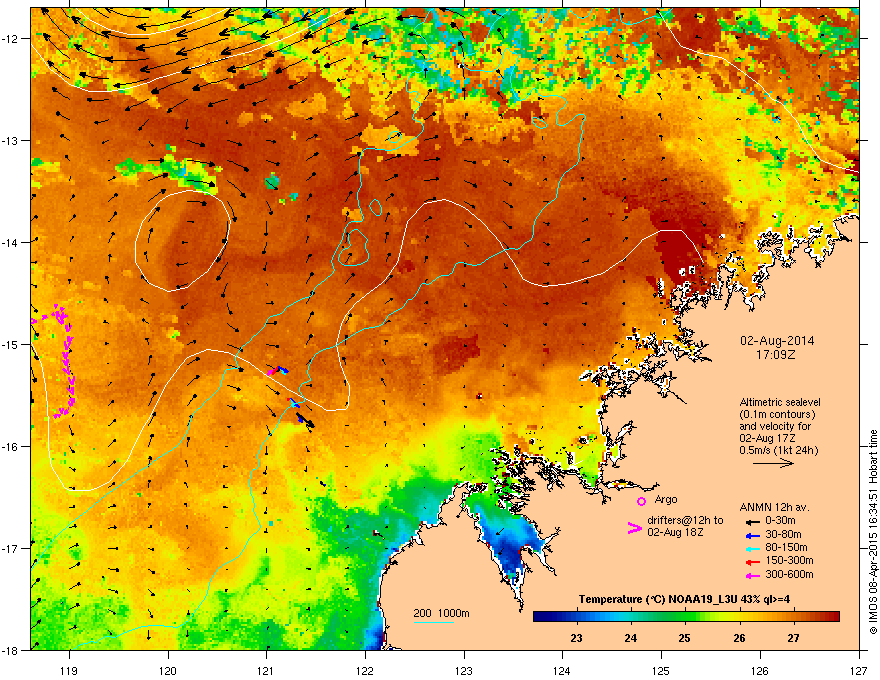
Task: Click the longitude axis label 124
Action: (x=562, y=670)
